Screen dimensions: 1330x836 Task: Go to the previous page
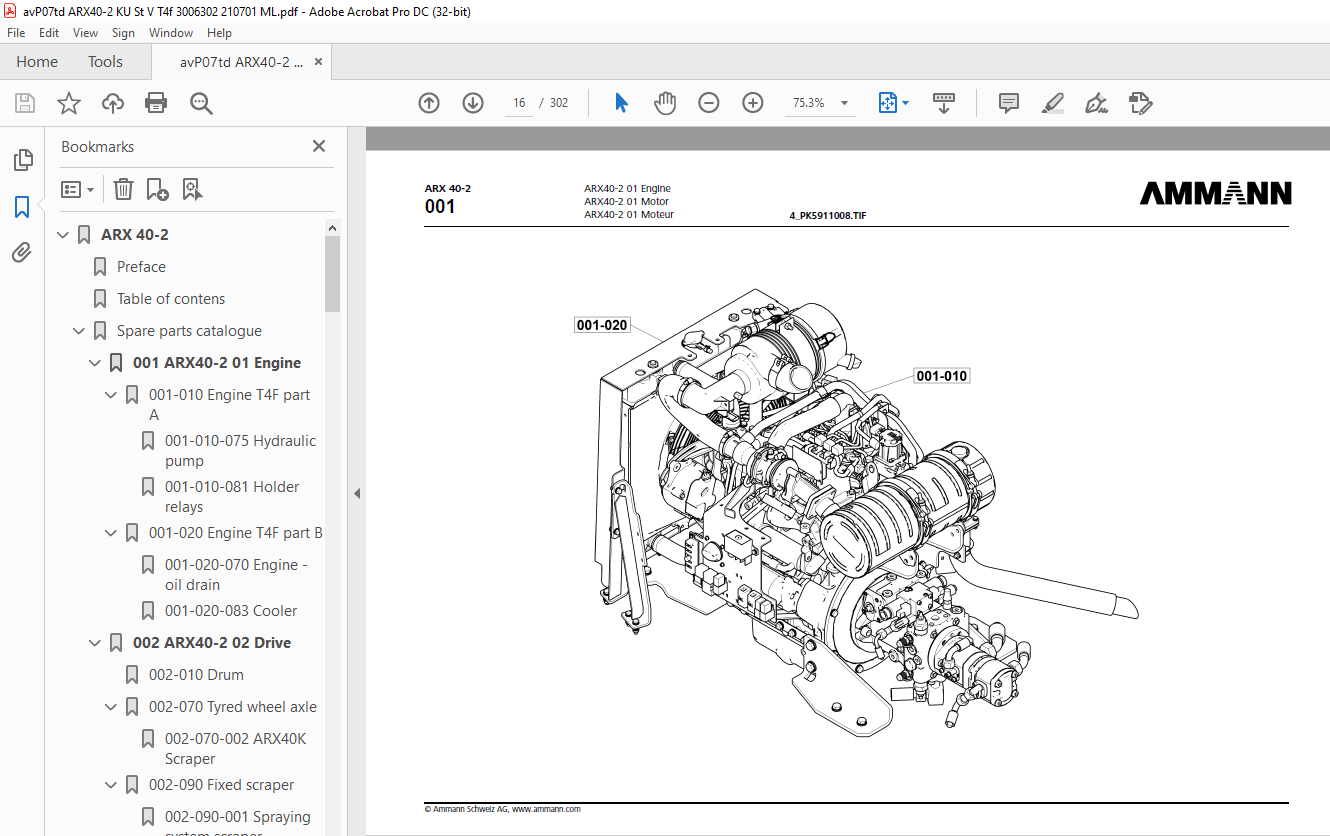pyautogui.click(x=429, y=103)
